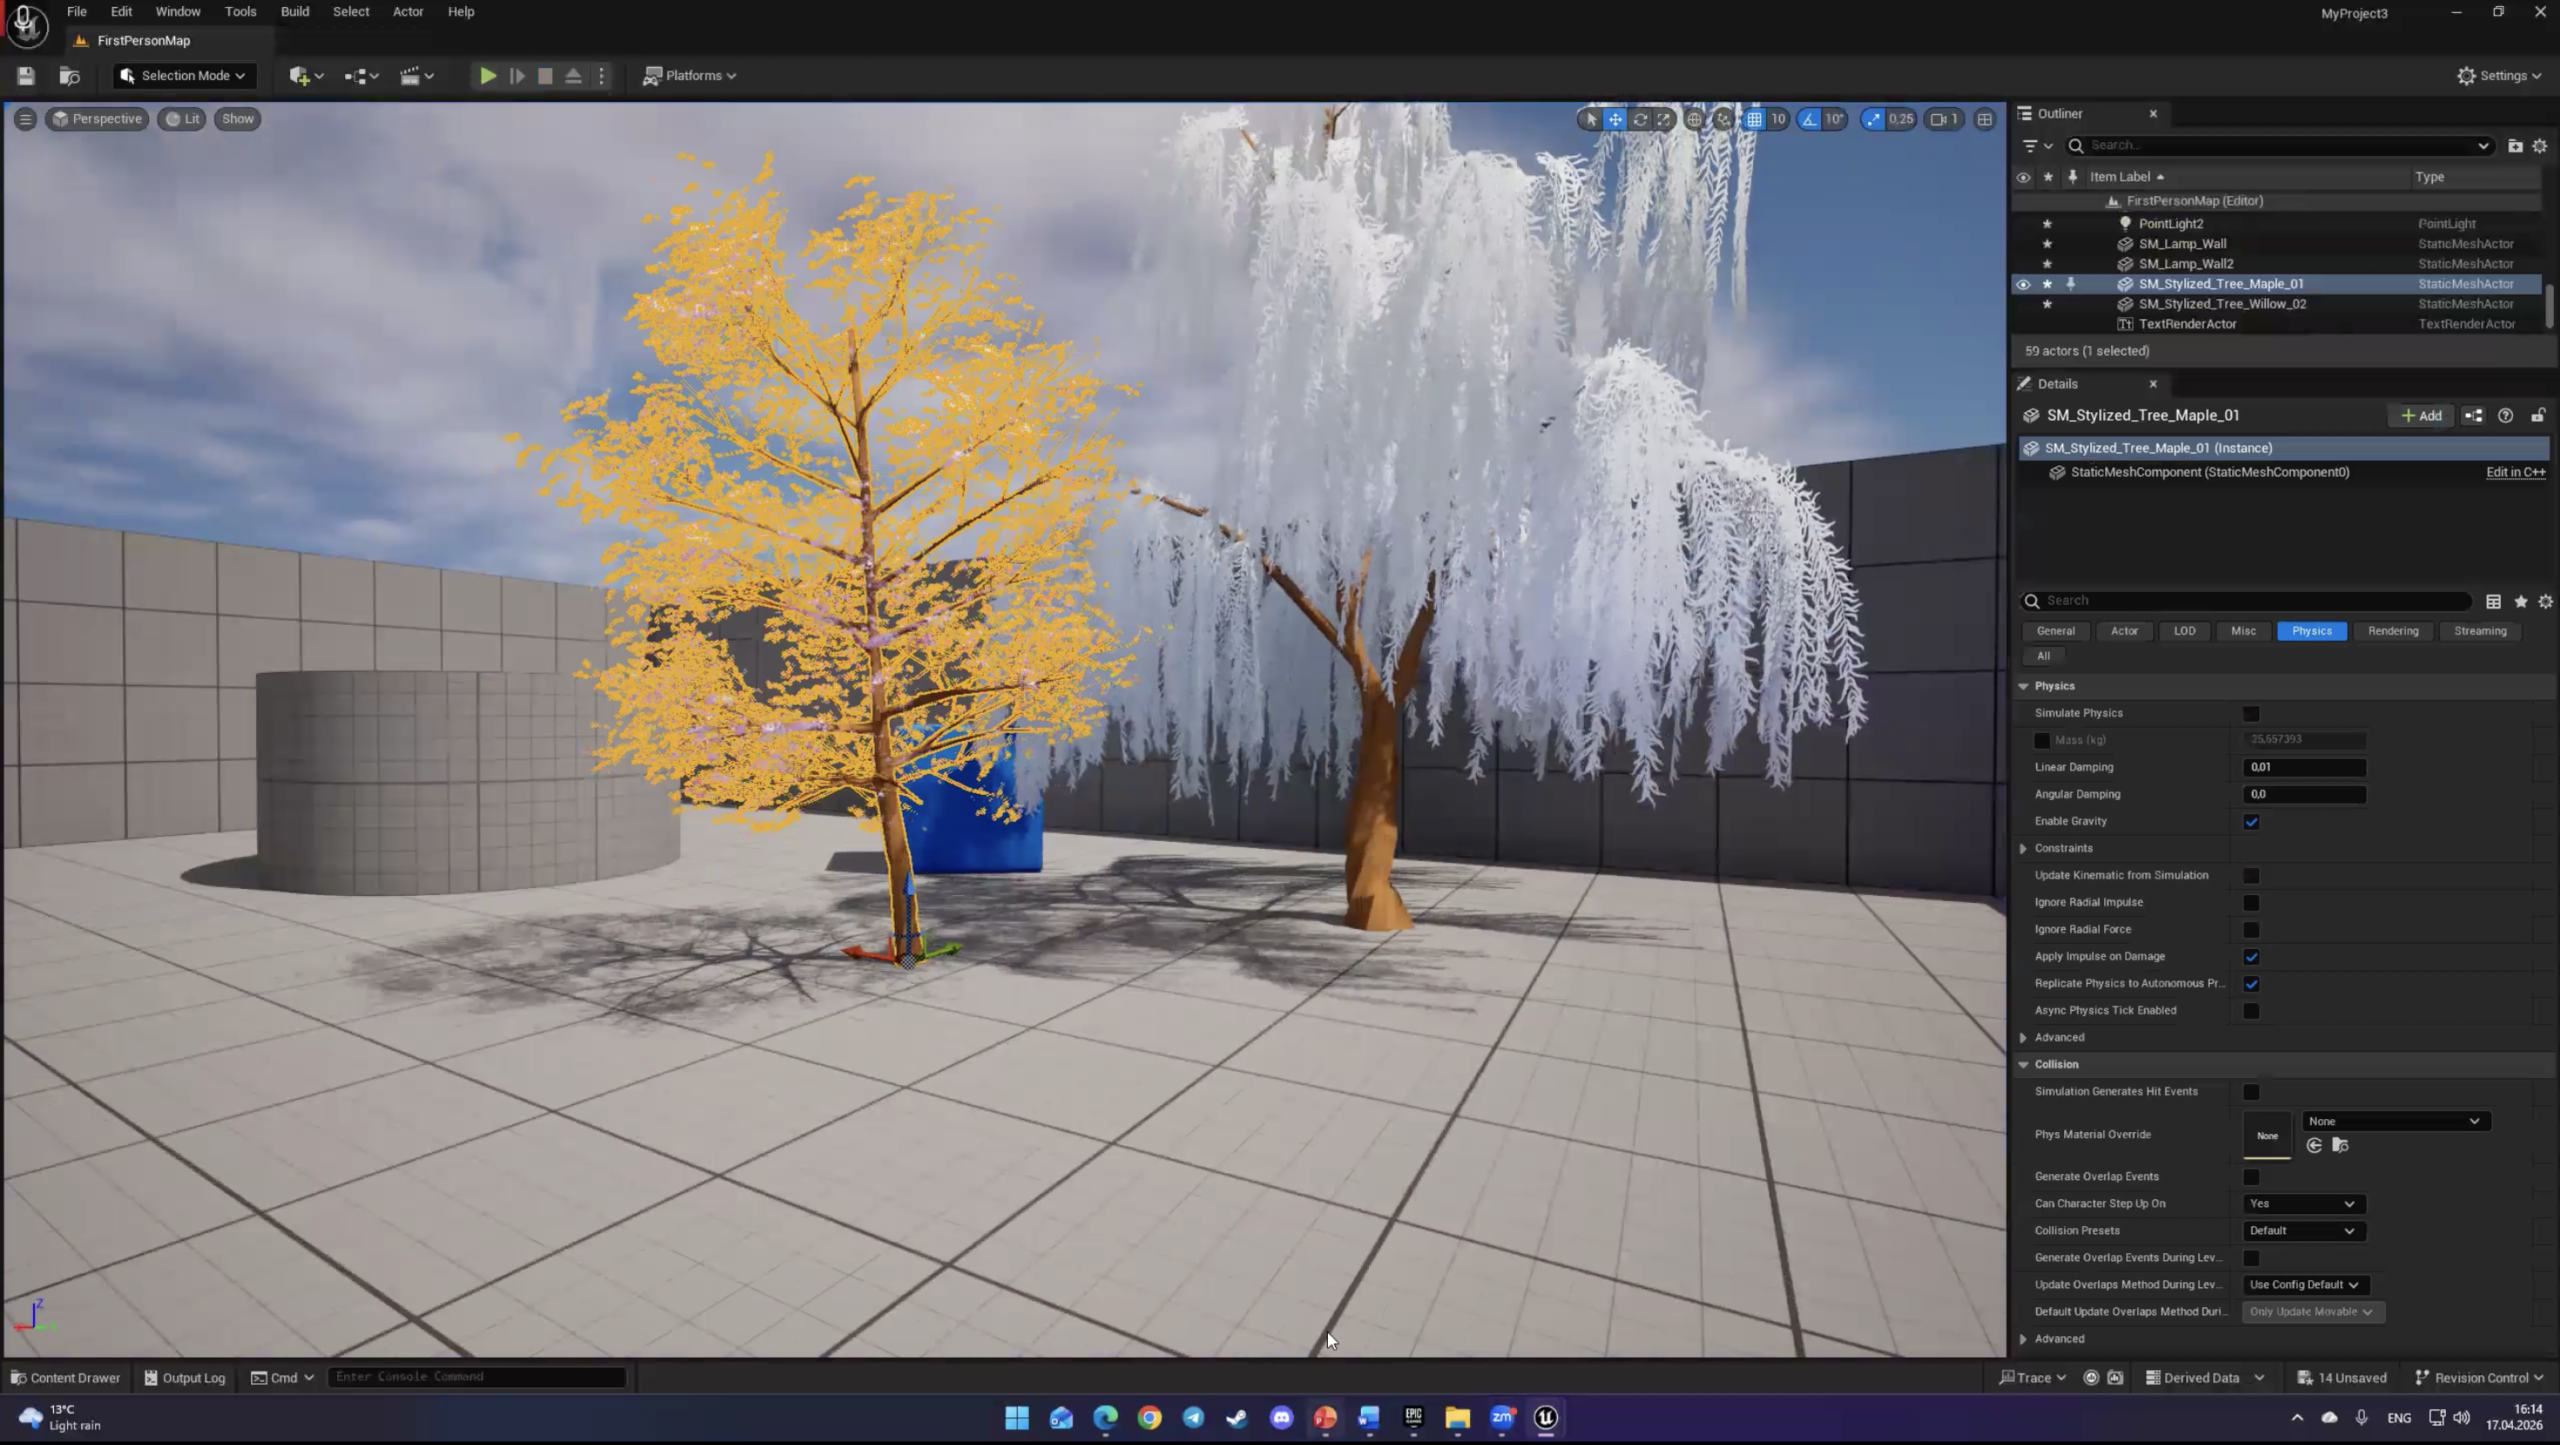
Task: Switch to the Rendering filter tab
Action: (x=2392, y=631)
